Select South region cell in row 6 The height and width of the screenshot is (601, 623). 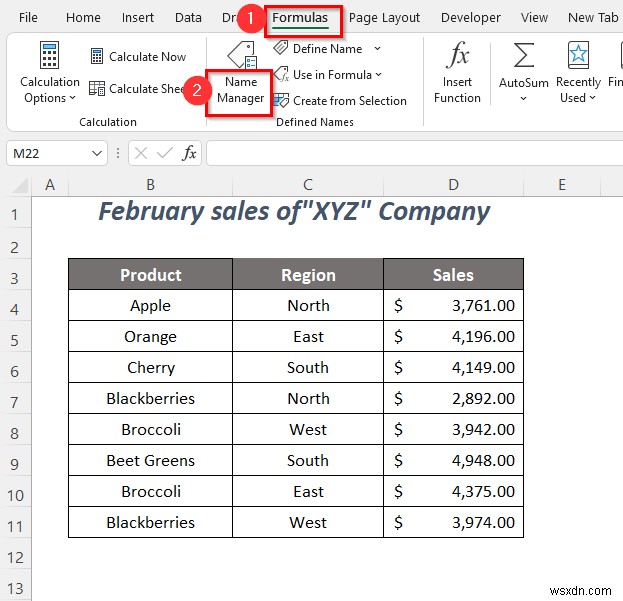[x=308, y=367]
